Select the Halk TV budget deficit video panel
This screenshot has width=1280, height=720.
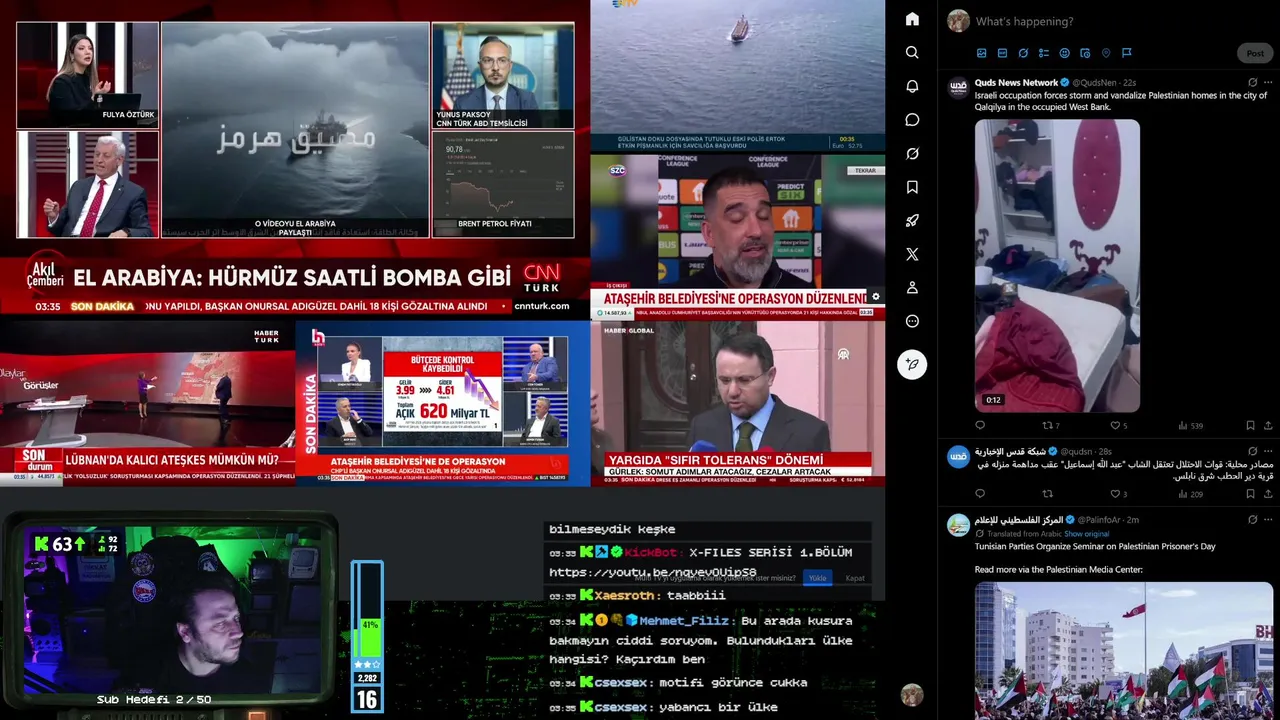pyautogui.click(x=443, y=402)
